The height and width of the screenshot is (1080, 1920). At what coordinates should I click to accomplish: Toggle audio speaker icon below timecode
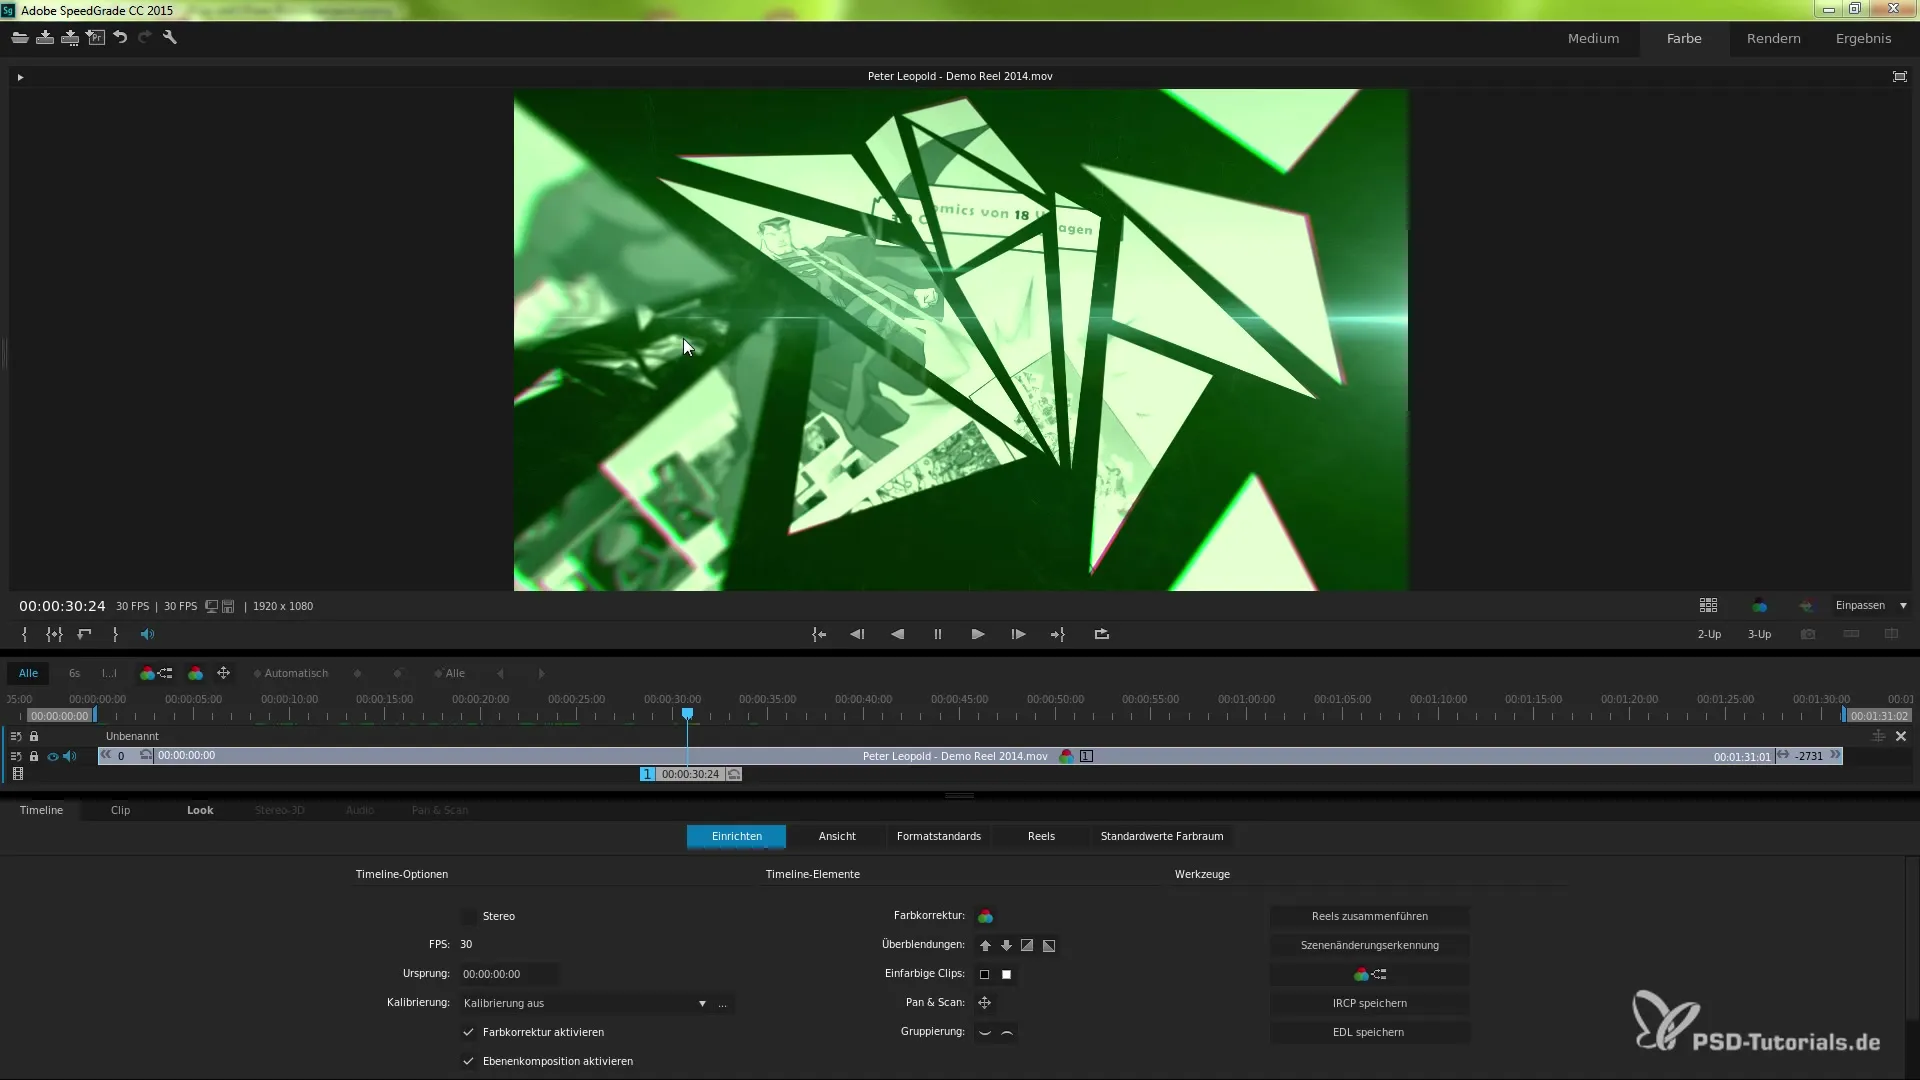(x=147, y=634)
